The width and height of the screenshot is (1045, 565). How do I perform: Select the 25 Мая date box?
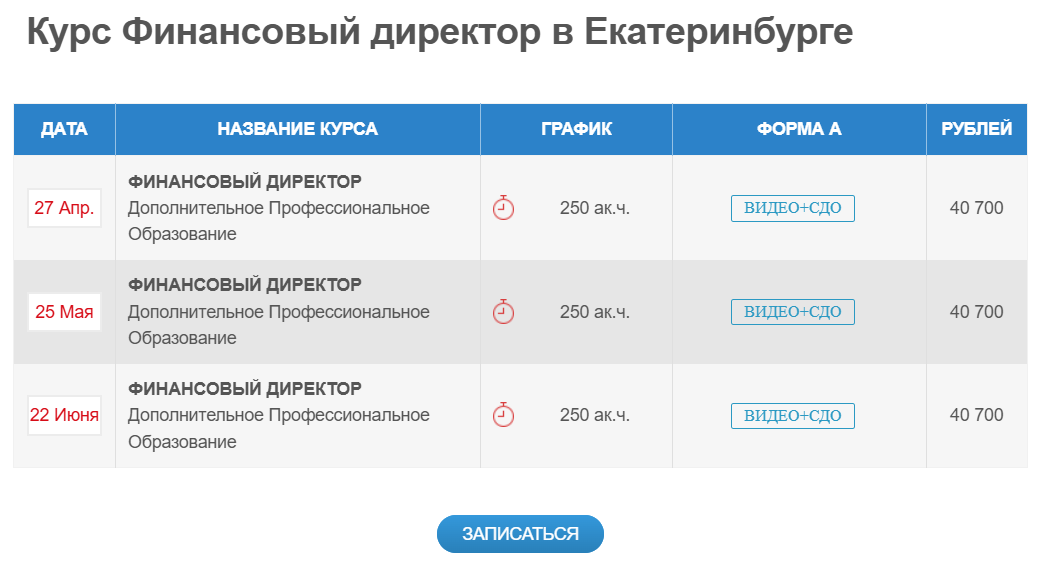64,312
